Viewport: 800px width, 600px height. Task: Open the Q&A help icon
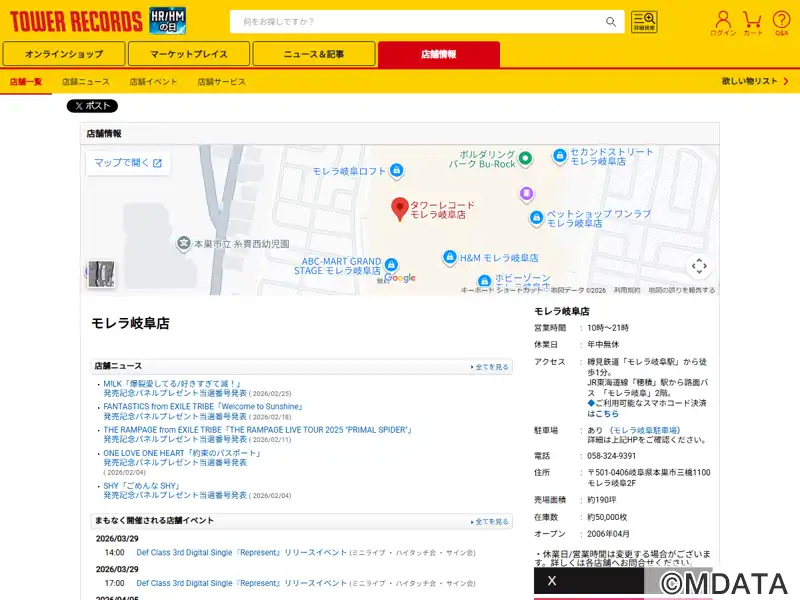pyautogui.click(x=781, y=22)
